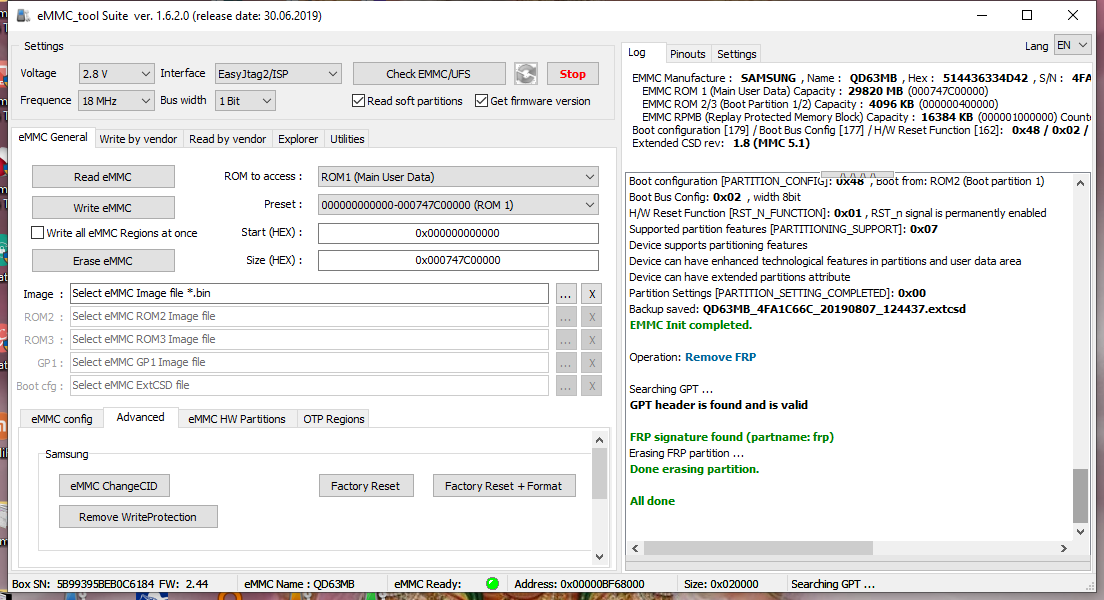The width and height of the screenshot is (1104, 600).
Task: Switch to the Write by vendor tab
Action: 138,139
